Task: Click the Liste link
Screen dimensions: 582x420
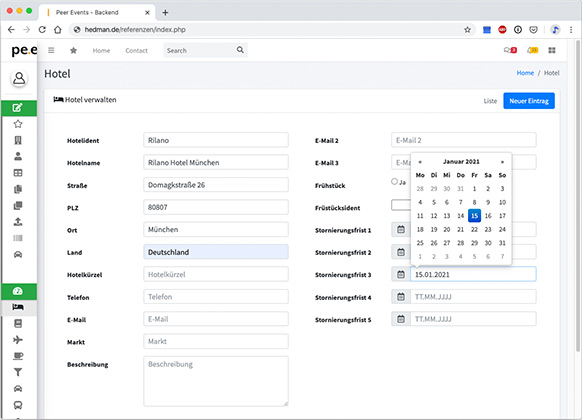Action: pyautogui.click(x=490, y=101)
